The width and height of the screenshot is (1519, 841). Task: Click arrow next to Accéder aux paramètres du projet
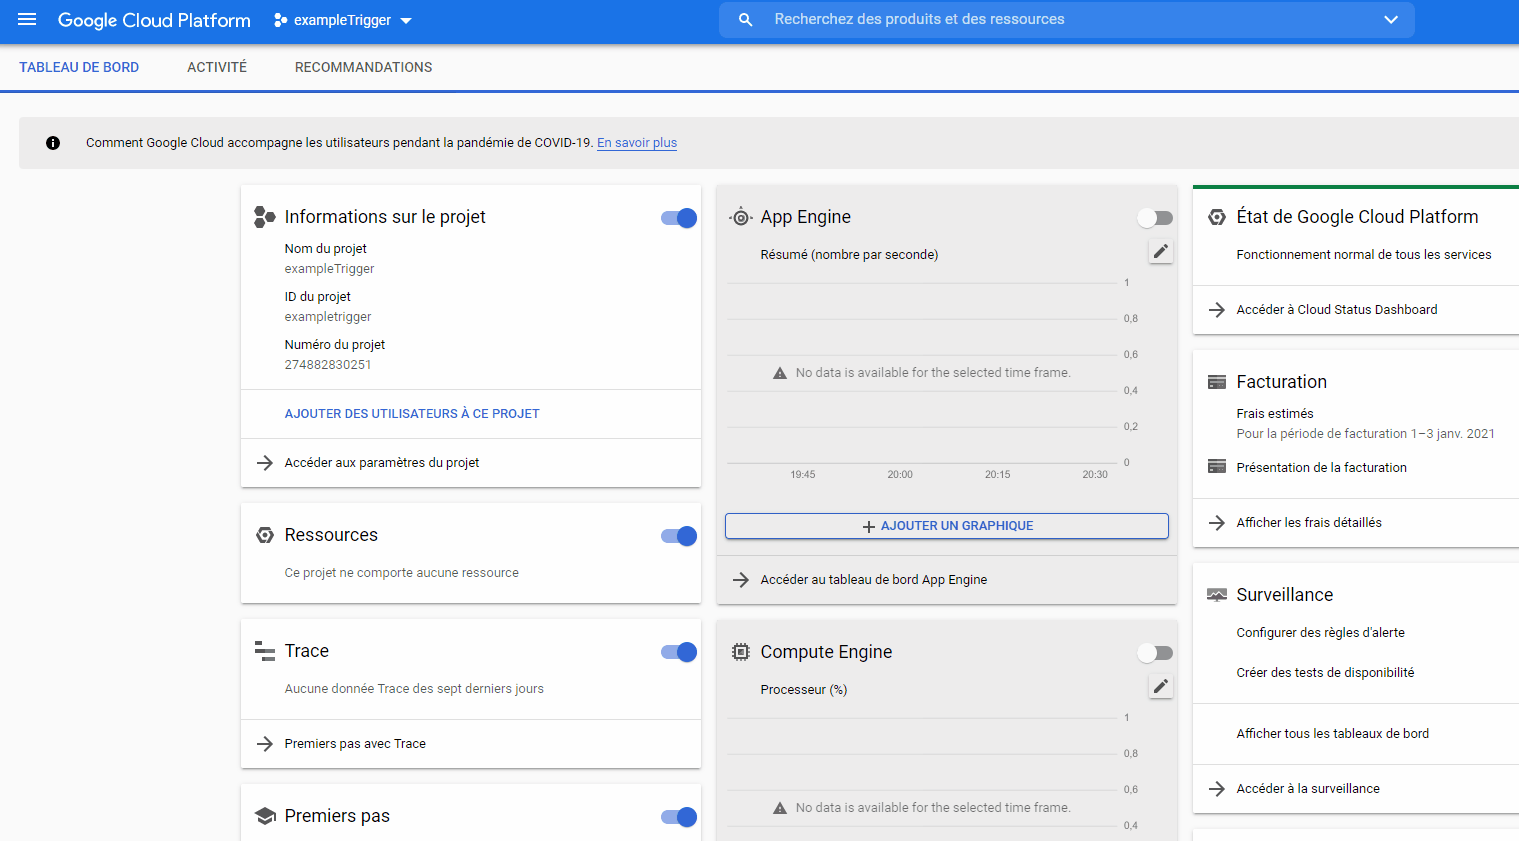(x=265, y=463)
